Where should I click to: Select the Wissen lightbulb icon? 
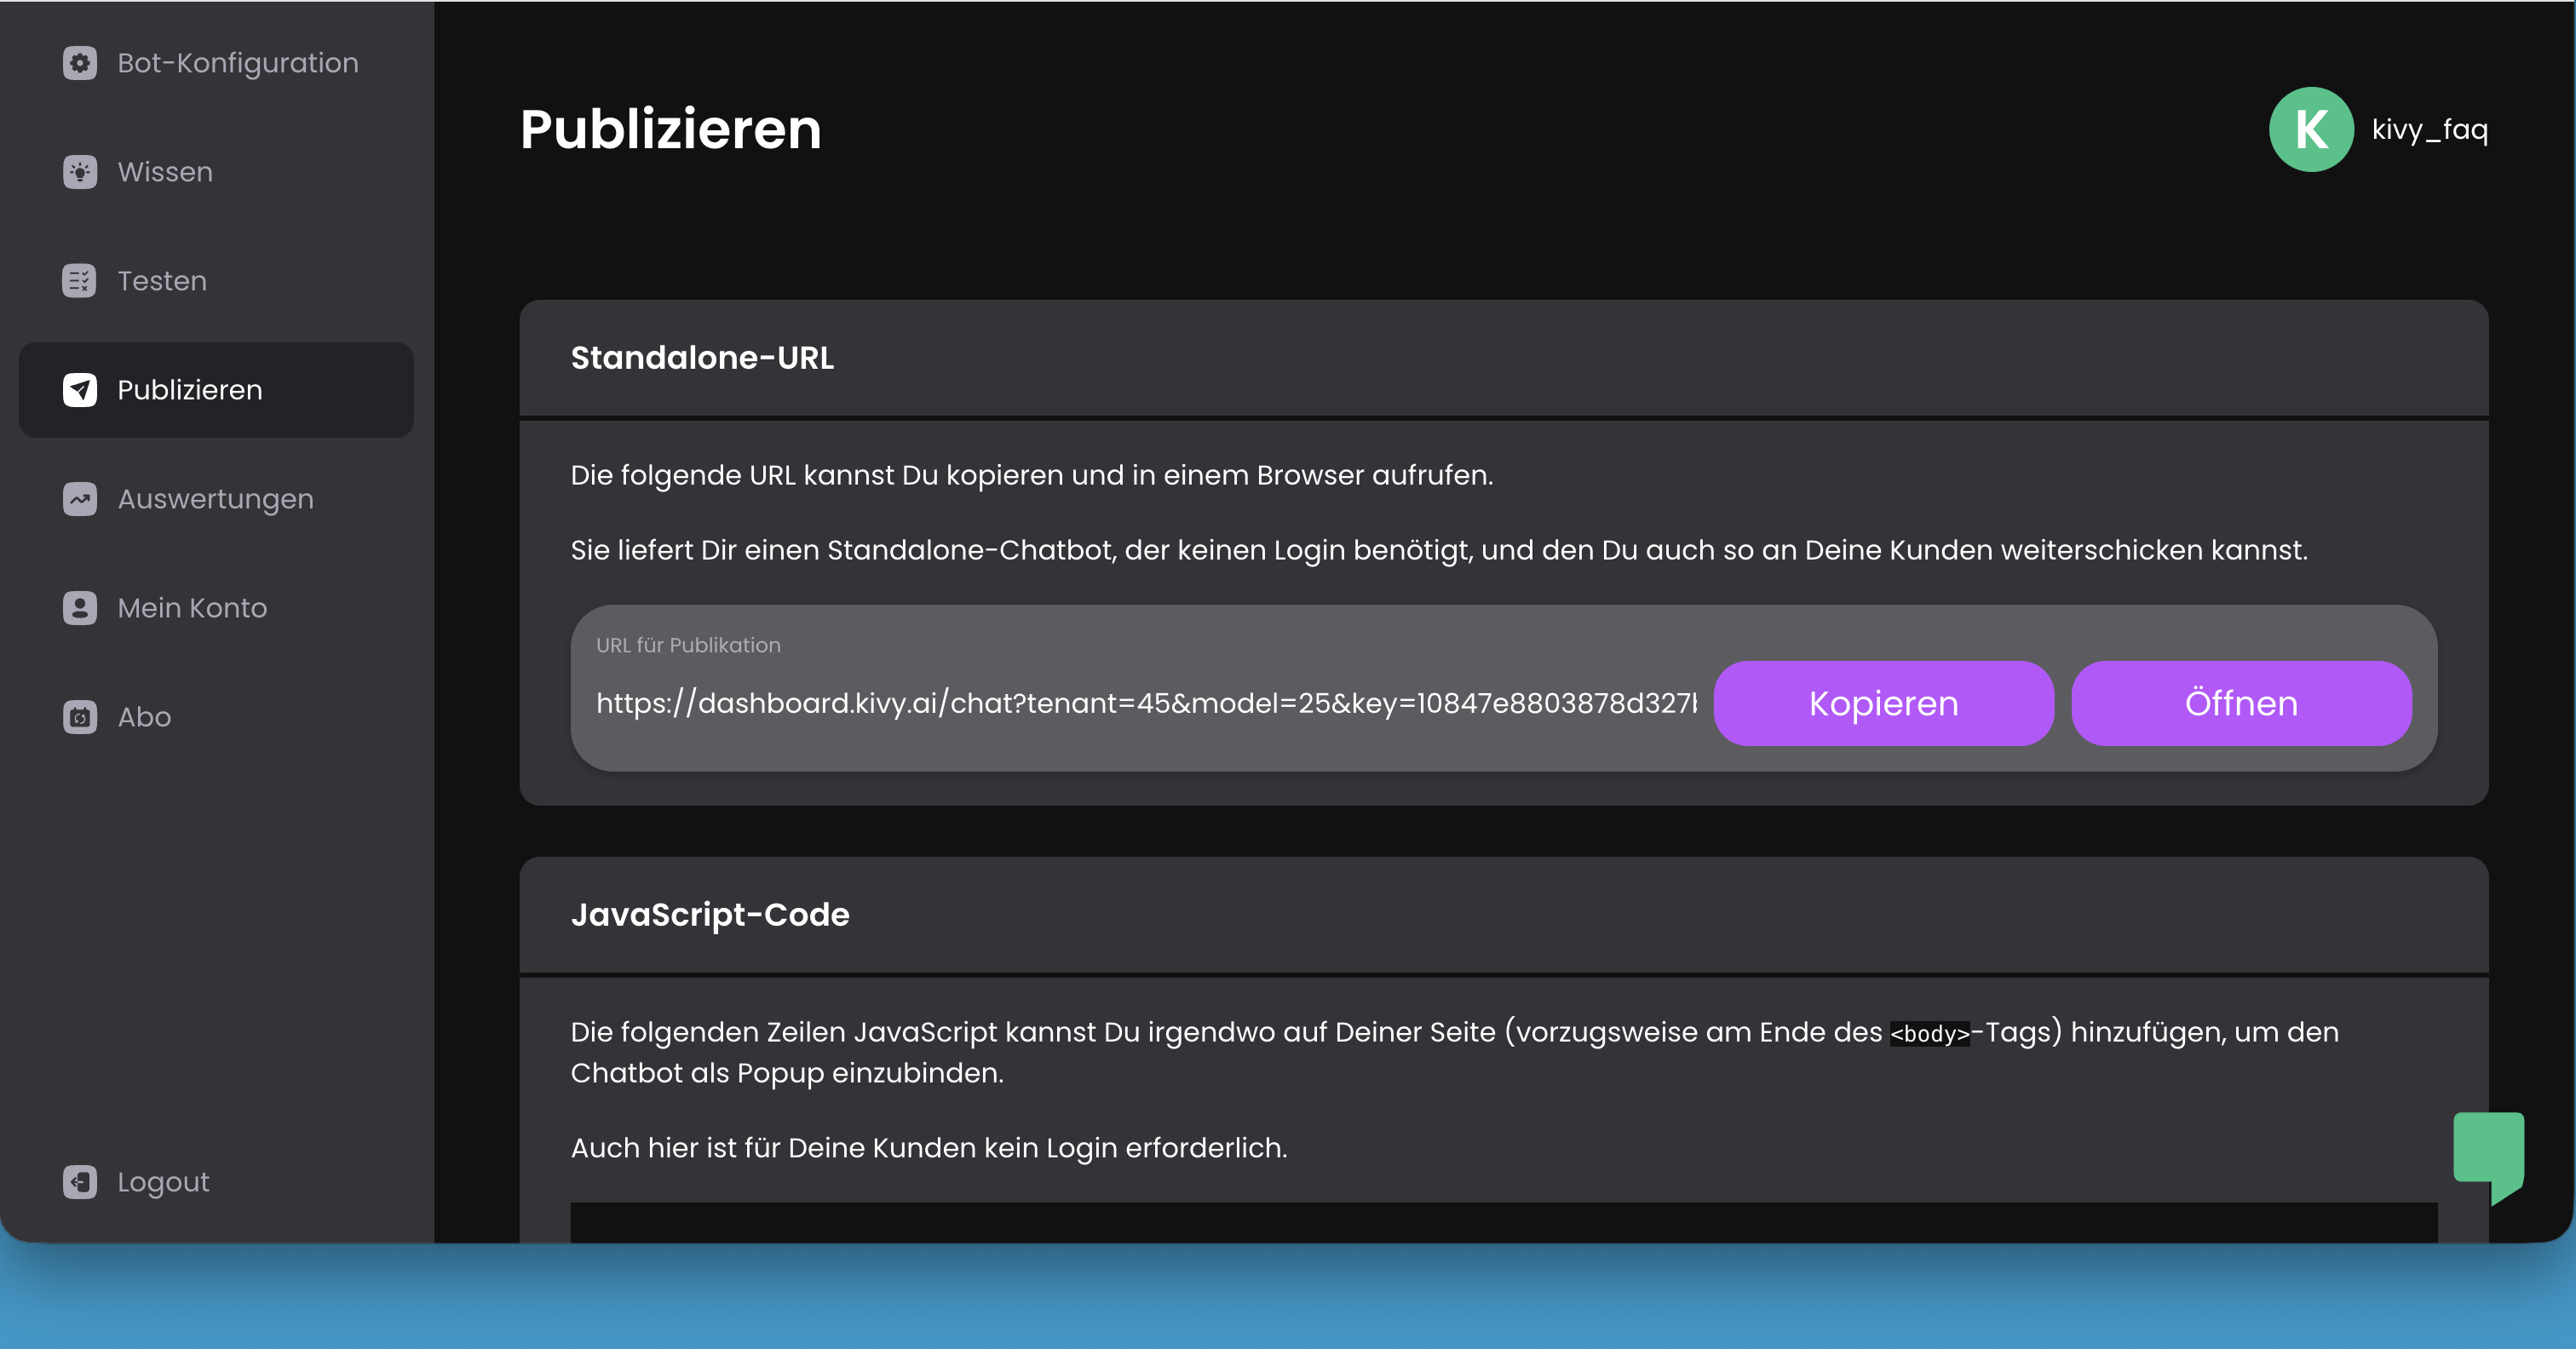pyautogui.click(x=79, y=171)
